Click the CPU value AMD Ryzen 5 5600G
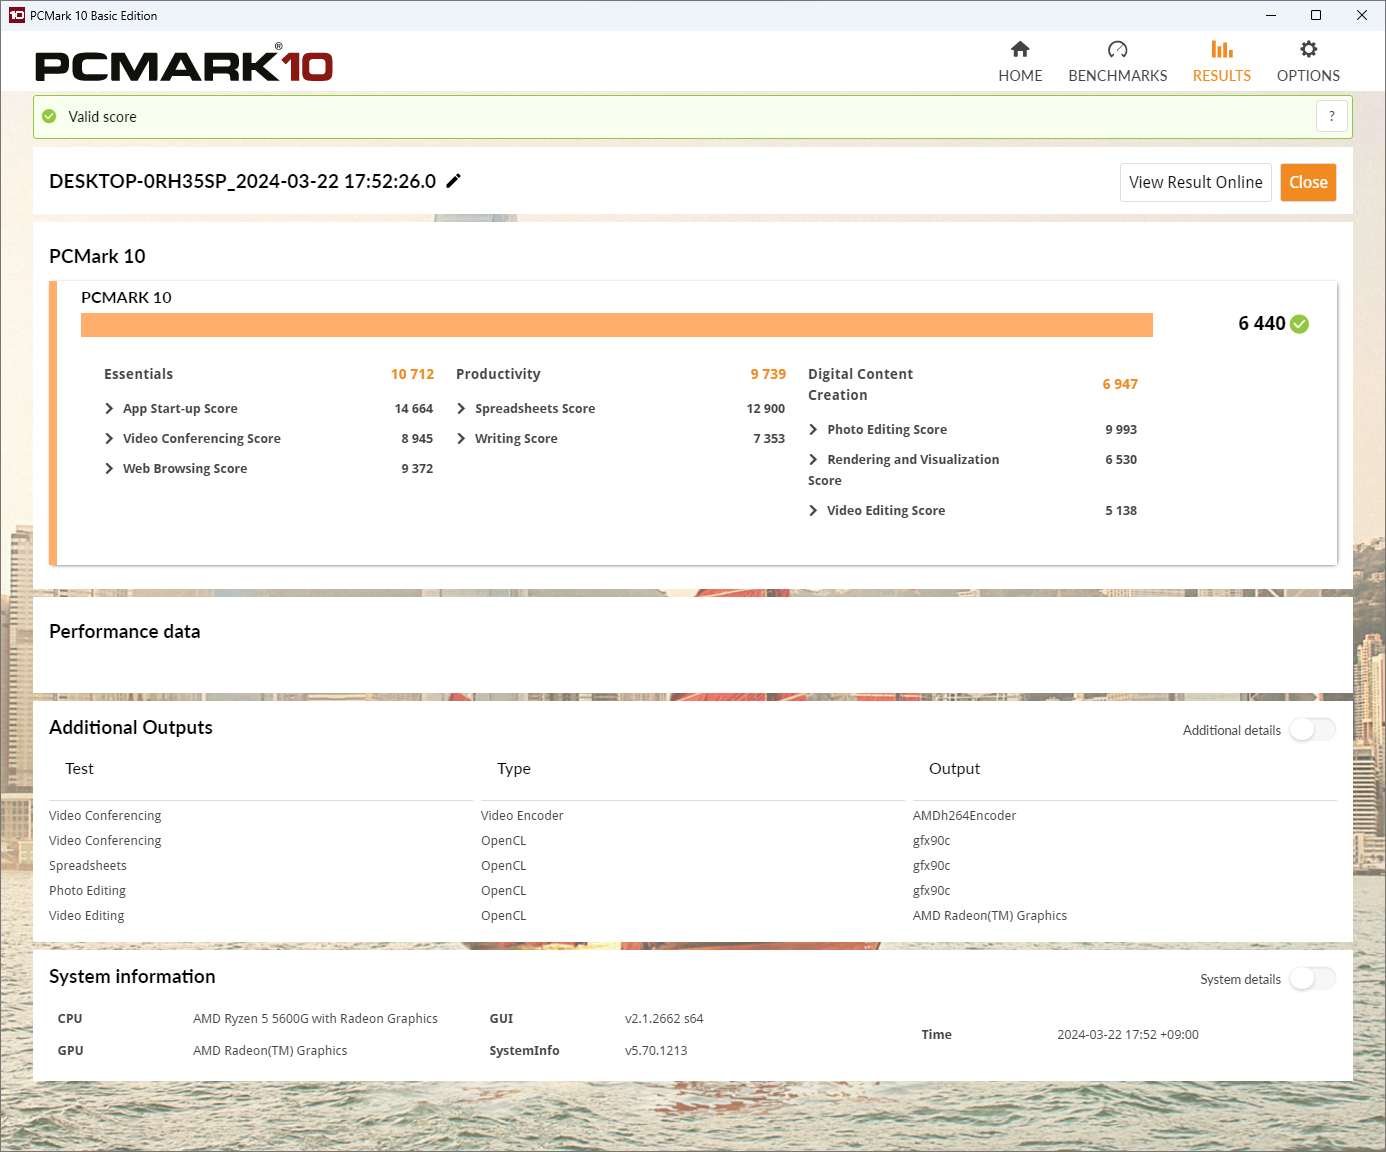This screenshot has width=1386, height=1152. [315, 1018]
